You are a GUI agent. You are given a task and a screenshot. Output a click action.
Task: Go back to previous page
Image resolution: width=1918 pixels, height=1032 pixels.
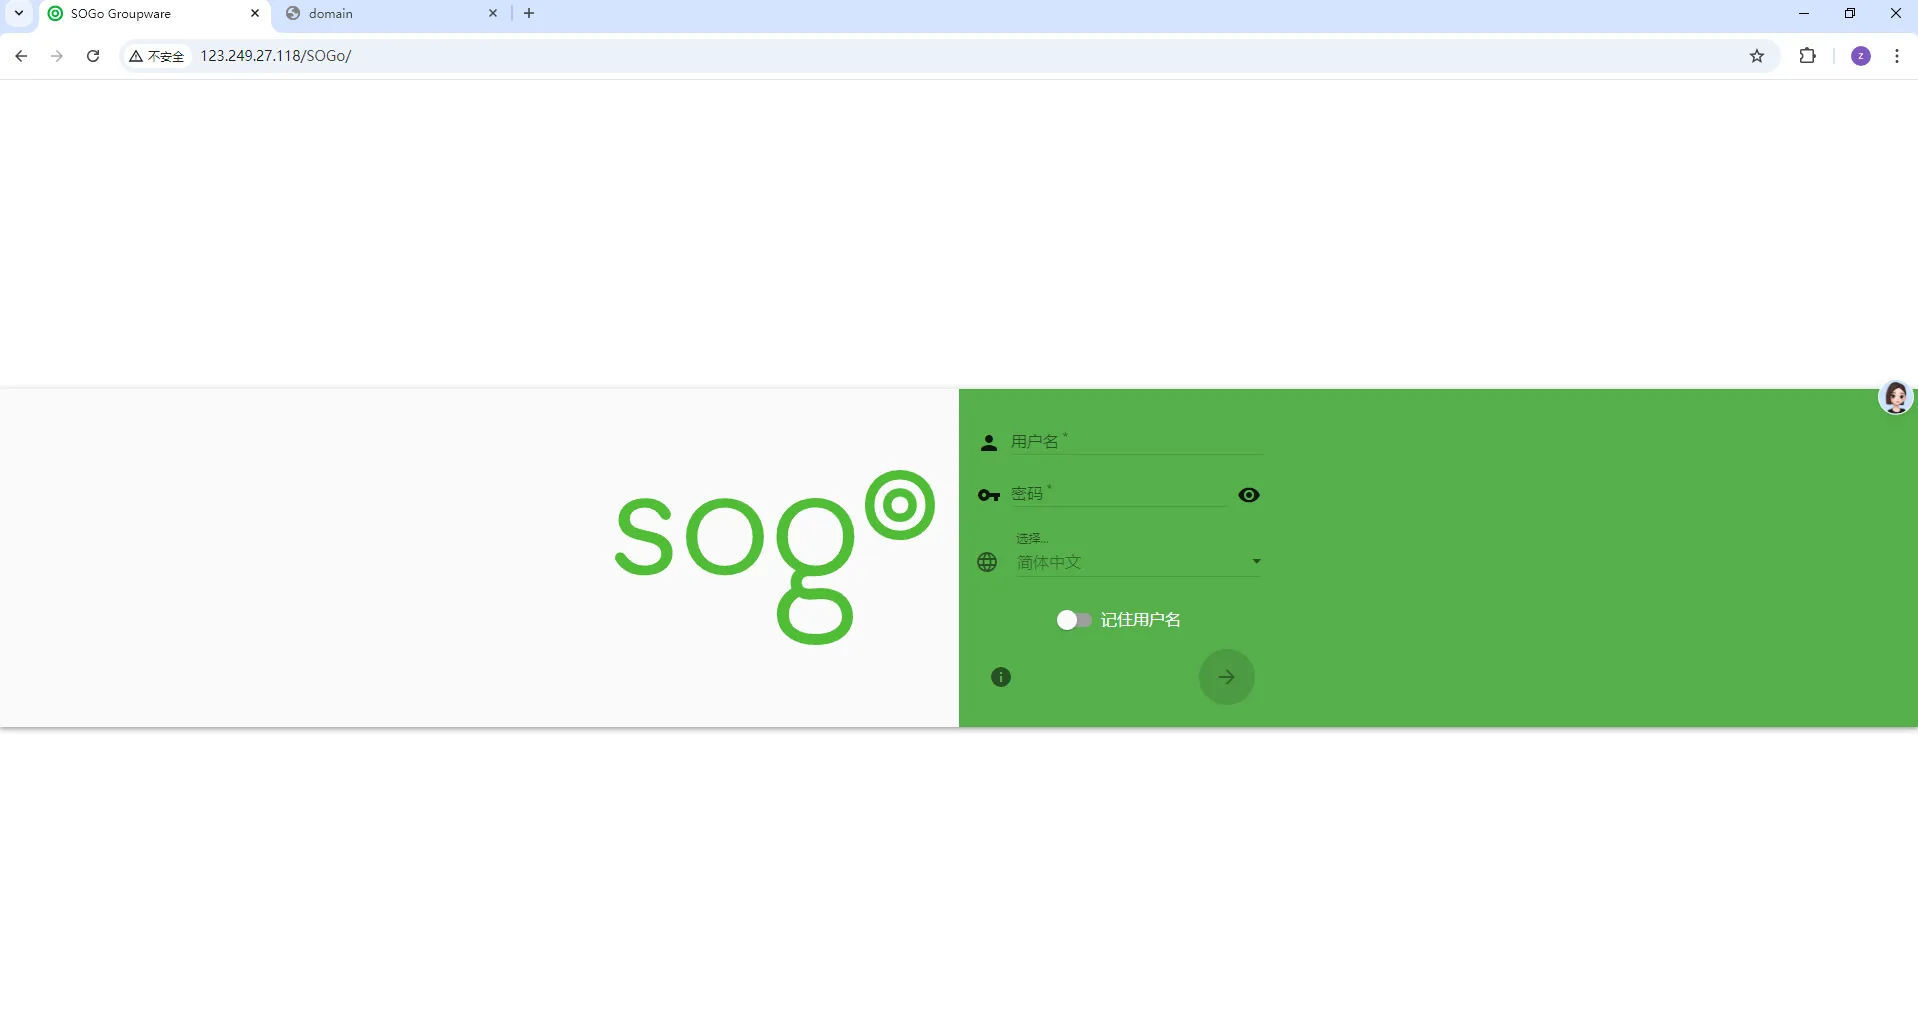[x=21, y=56]
